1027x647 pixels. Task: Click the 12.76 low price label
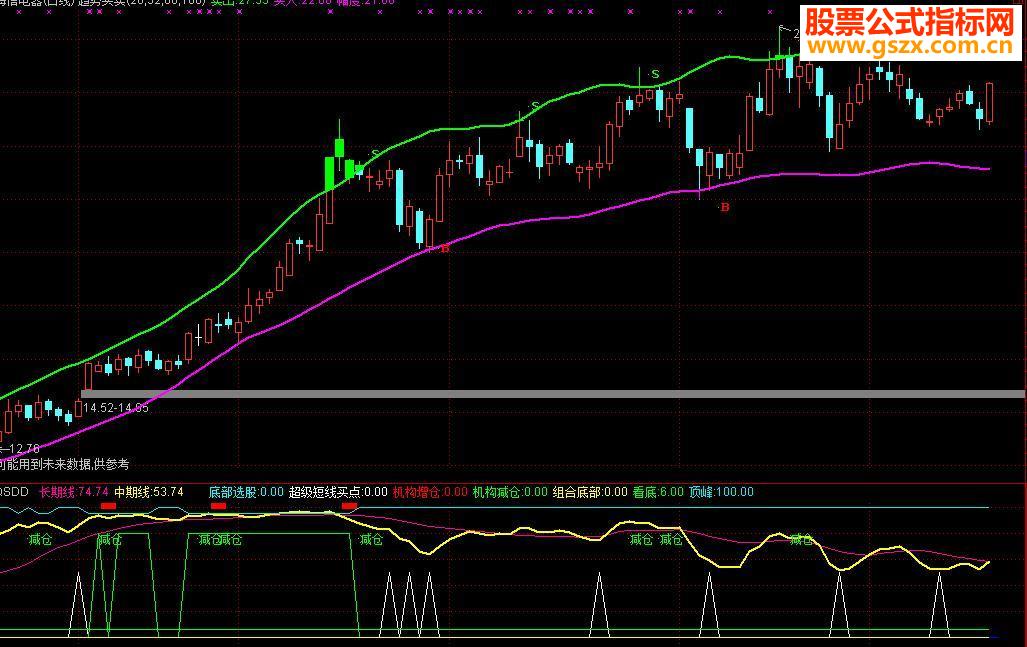[22, 449]
